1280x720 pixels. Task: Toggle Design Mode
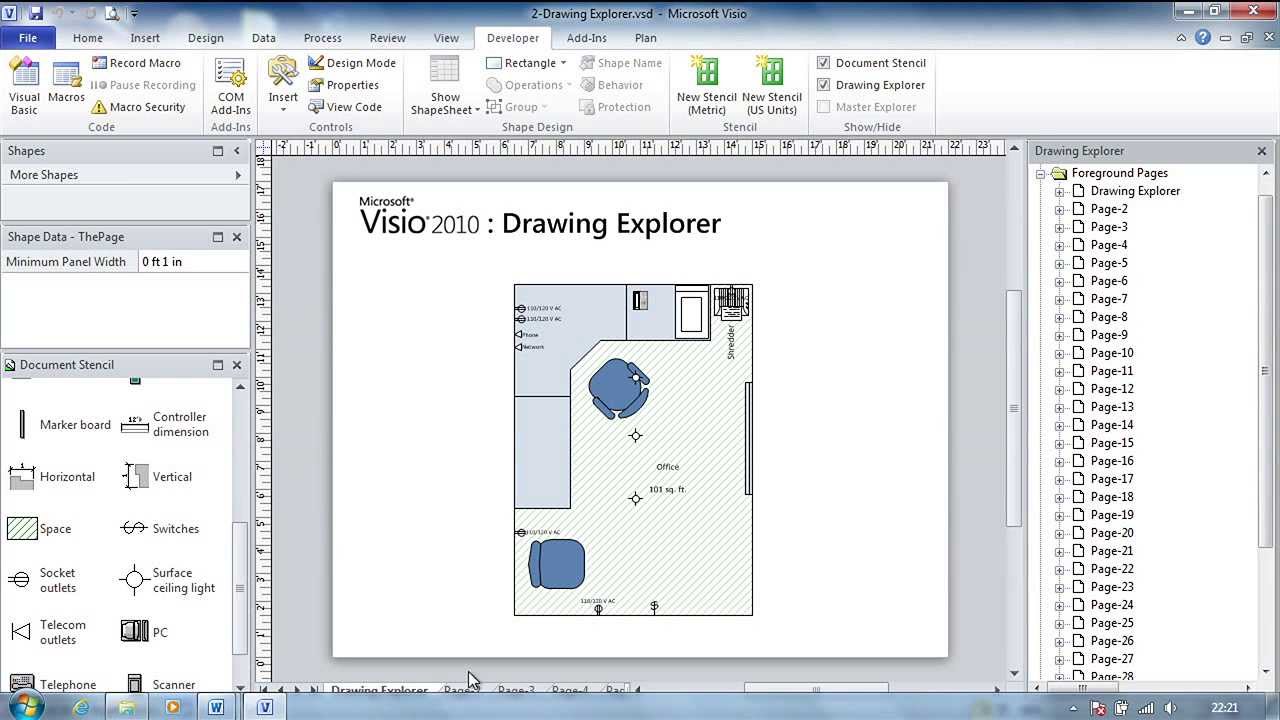[x=352, y=63]
